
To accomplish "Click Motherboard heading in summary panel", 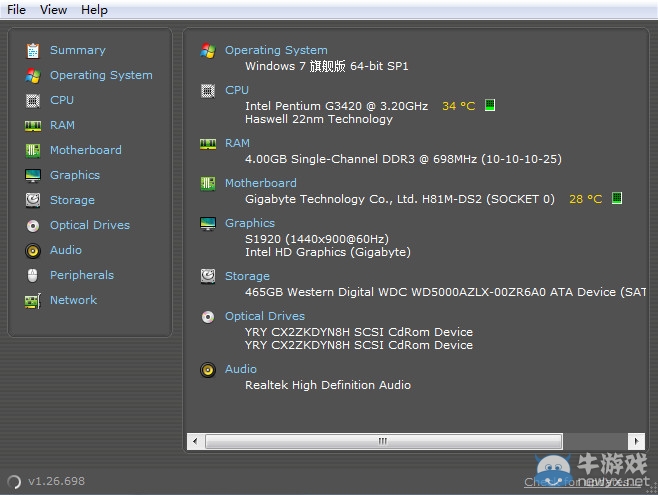I will pyautogui.click(x=261, y=183).
